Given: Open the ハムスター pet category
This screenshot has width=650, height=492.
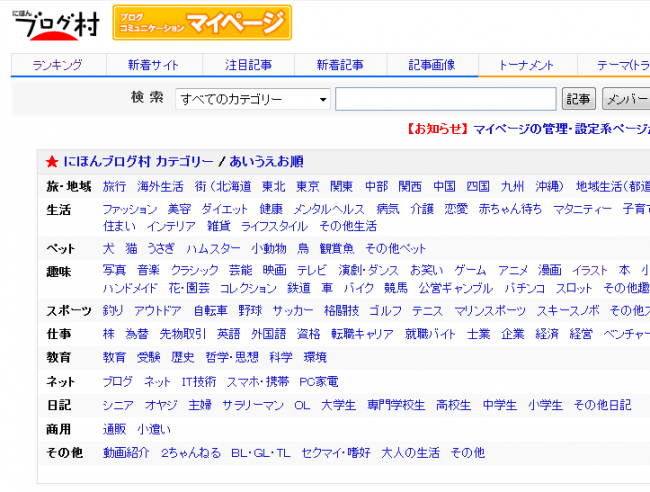Looking at the screenshot, I should [213, 248].
